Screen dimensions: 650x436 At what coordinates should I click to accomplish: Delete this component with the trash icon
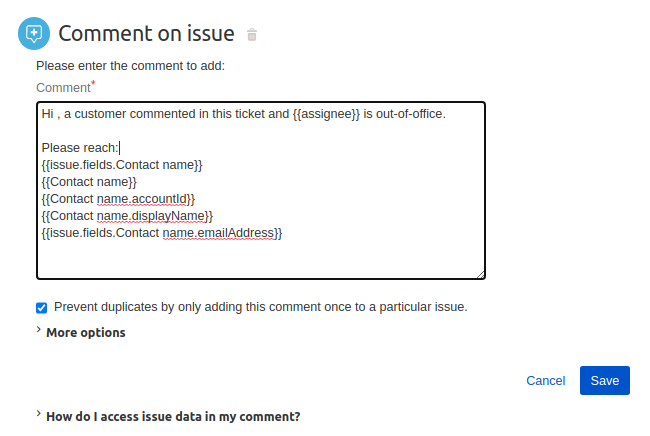252,34
